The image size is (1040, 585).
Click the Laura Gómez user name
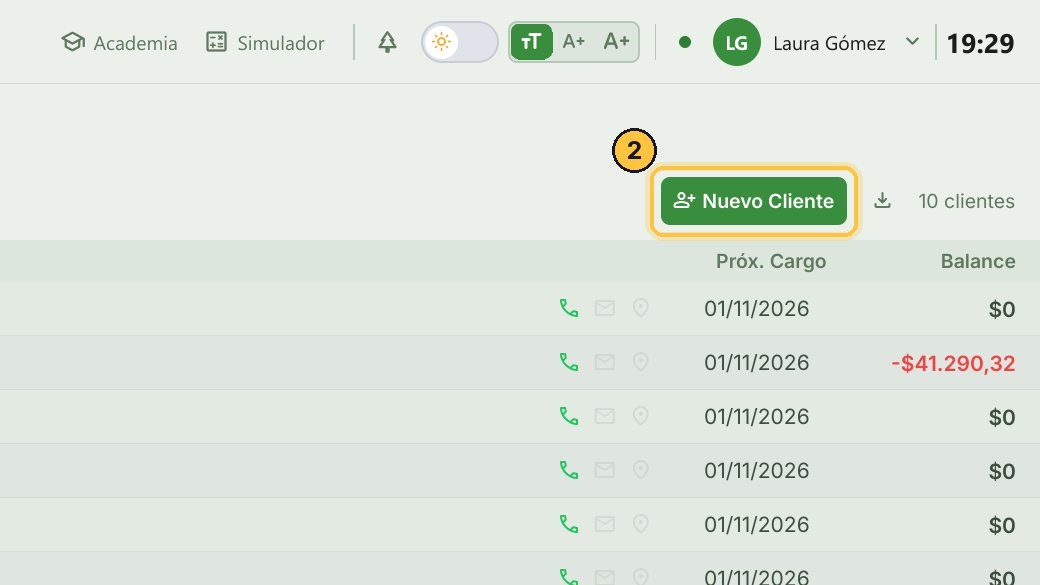click(x=829, y=44)
